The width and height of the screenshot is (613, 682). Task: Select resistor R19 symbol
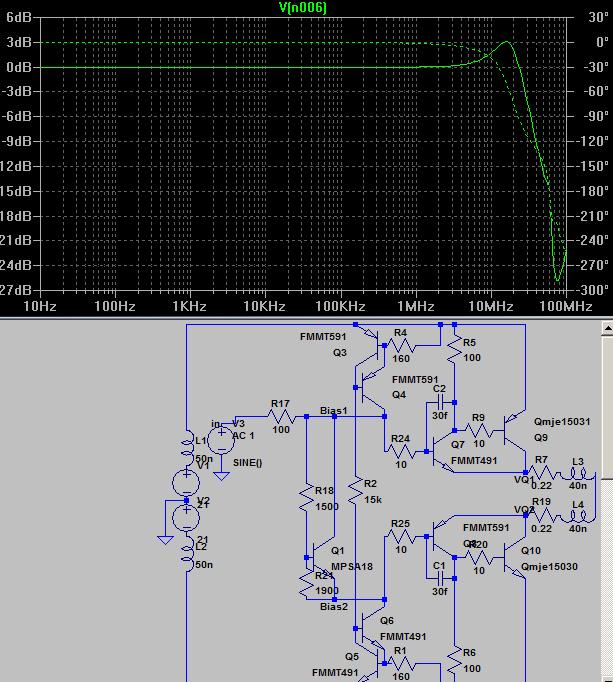(x=543, y=515)
